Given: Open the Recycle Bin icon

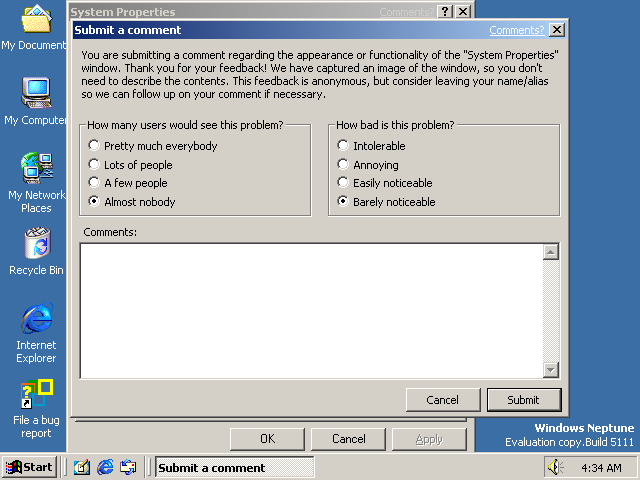Looking at the screenshot, I should (x=36, y=244).
